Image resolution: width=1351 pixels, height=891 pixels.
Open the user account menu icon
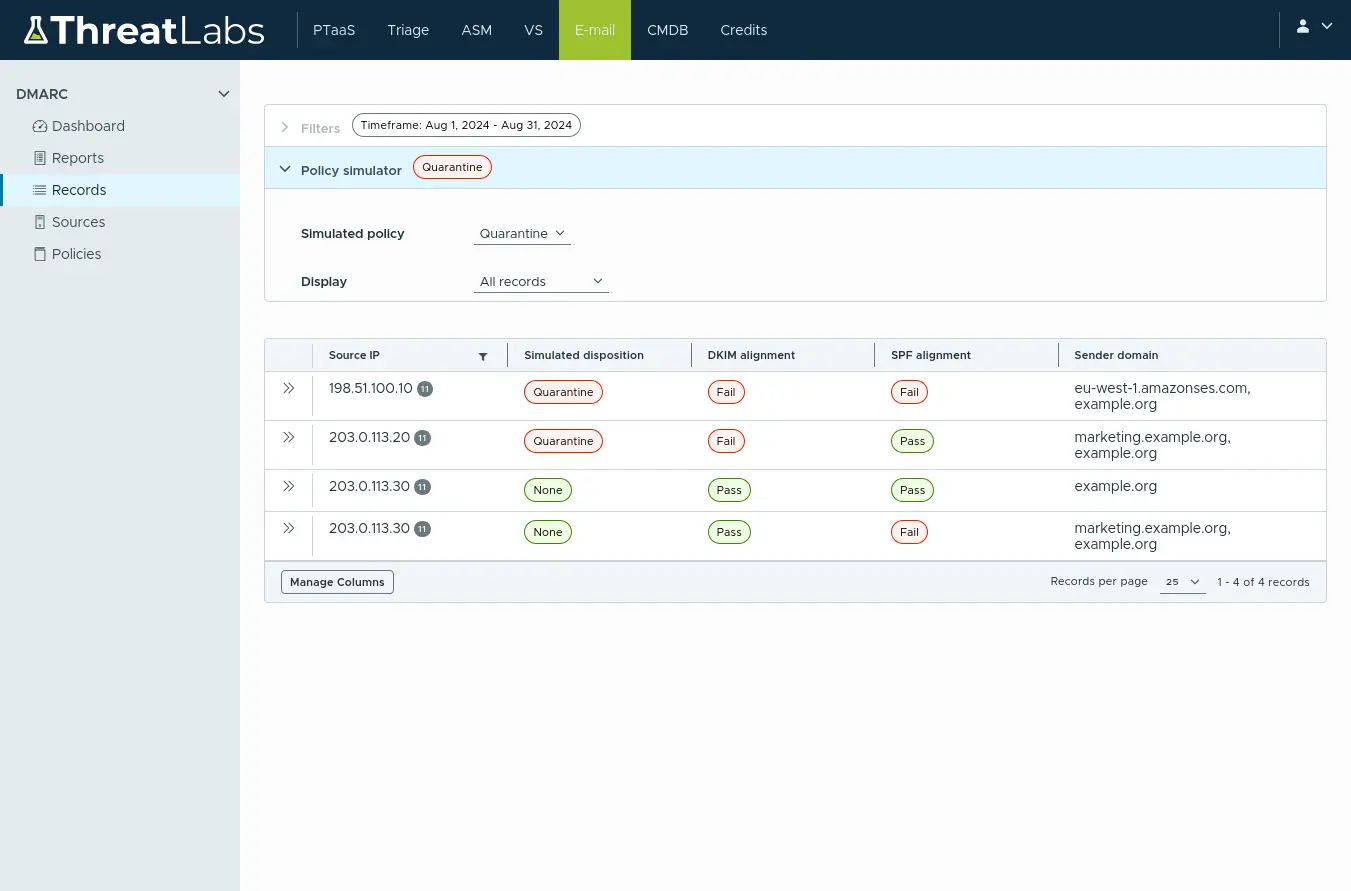(x=1303, y=26)
